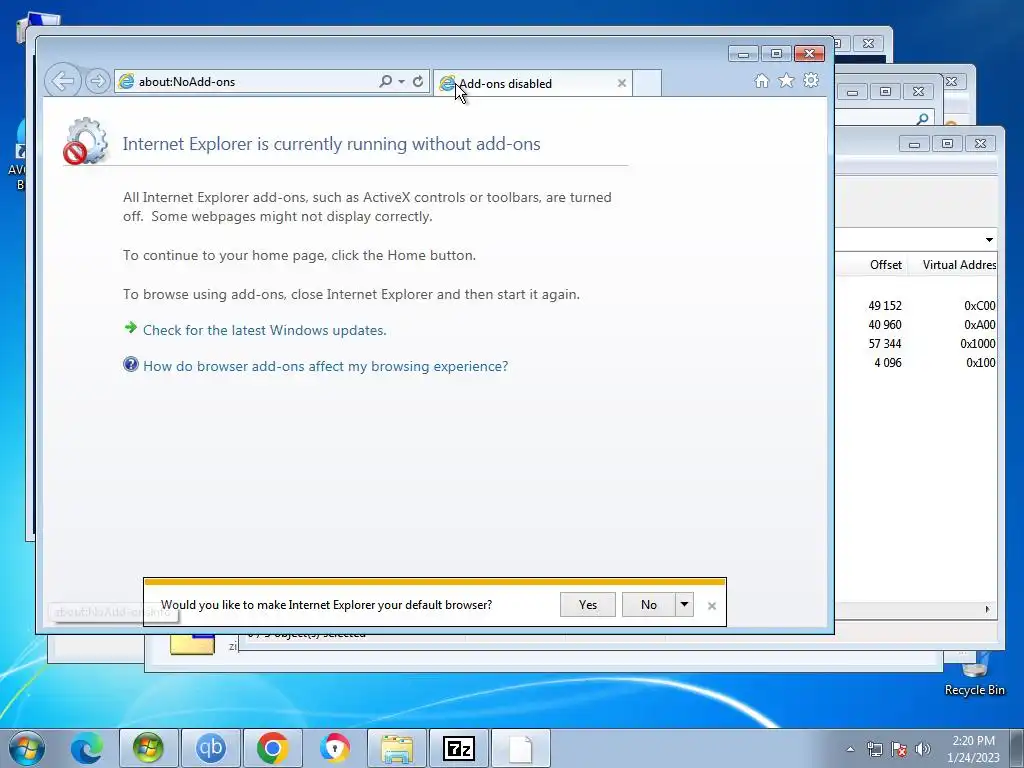Click the green arrow beside Windows updates

click(131, 328)
